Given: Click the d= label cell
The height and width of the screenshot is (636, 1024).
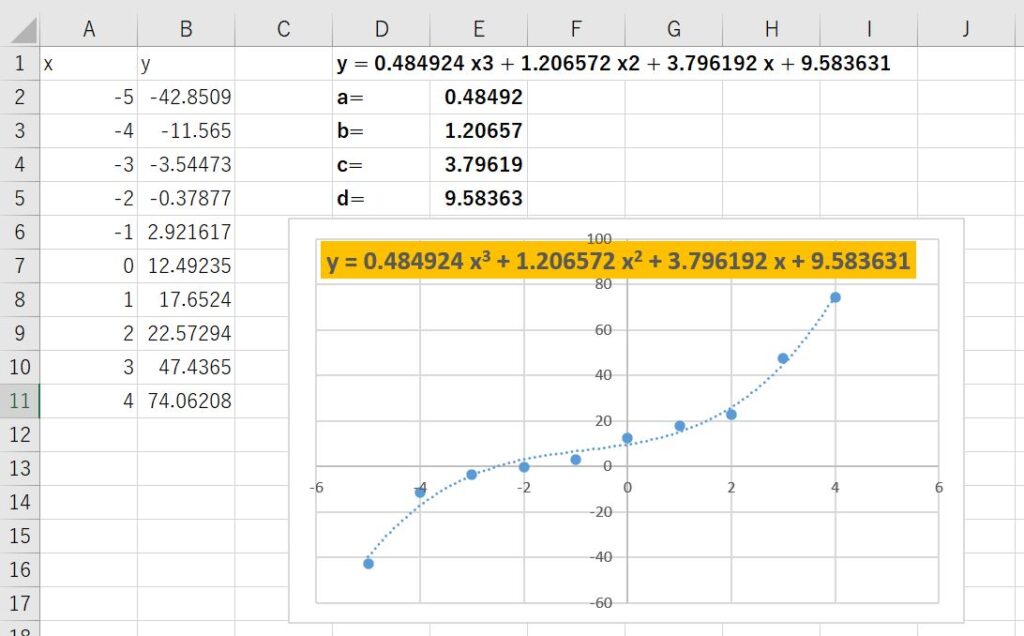Looking at the screenshot, I should 381,199.
